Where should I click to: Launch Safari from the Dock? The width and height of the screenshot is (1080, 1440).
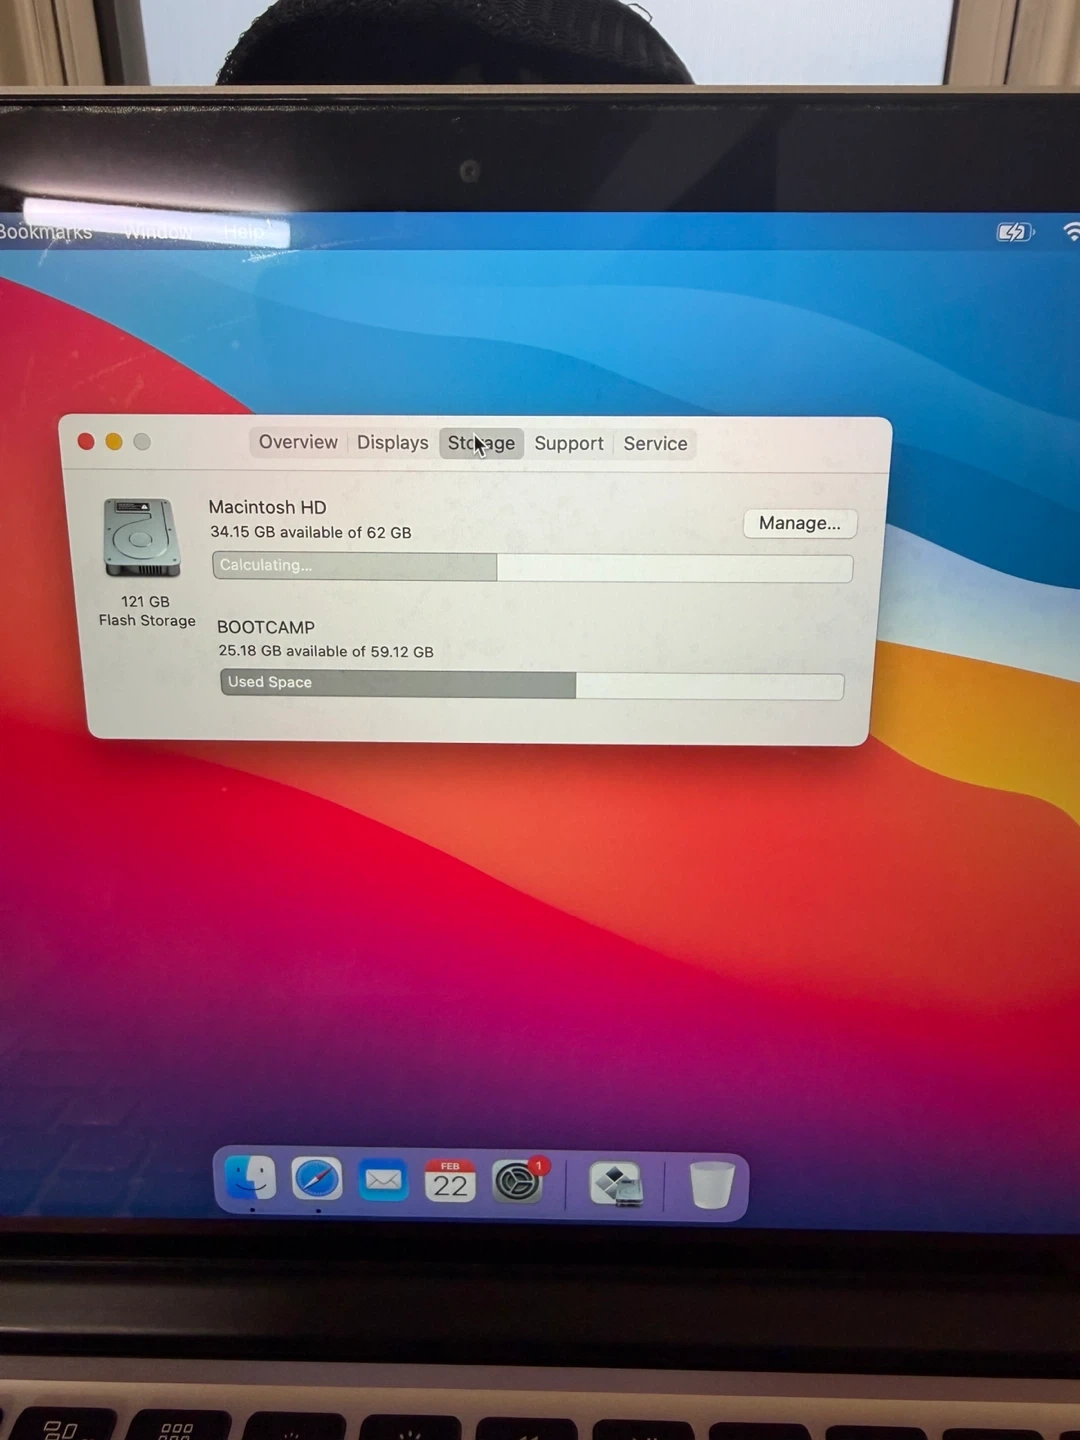[x=317, y=1180]
